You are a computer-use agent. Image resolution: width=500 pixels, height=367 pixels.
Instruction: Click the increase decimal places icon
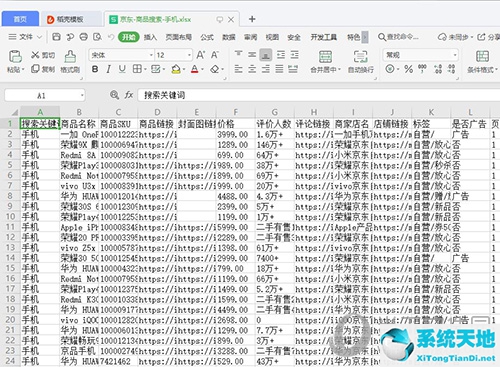click(438, 69)
